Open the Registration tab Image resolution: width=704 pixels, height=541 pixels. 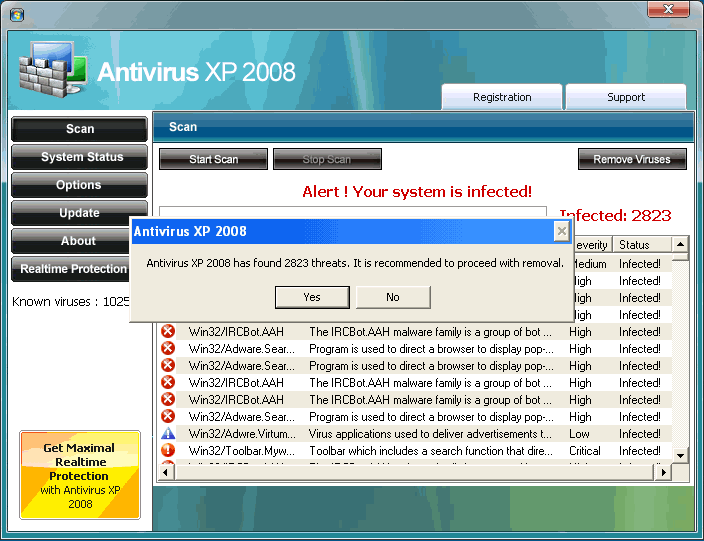coord(502,97)
